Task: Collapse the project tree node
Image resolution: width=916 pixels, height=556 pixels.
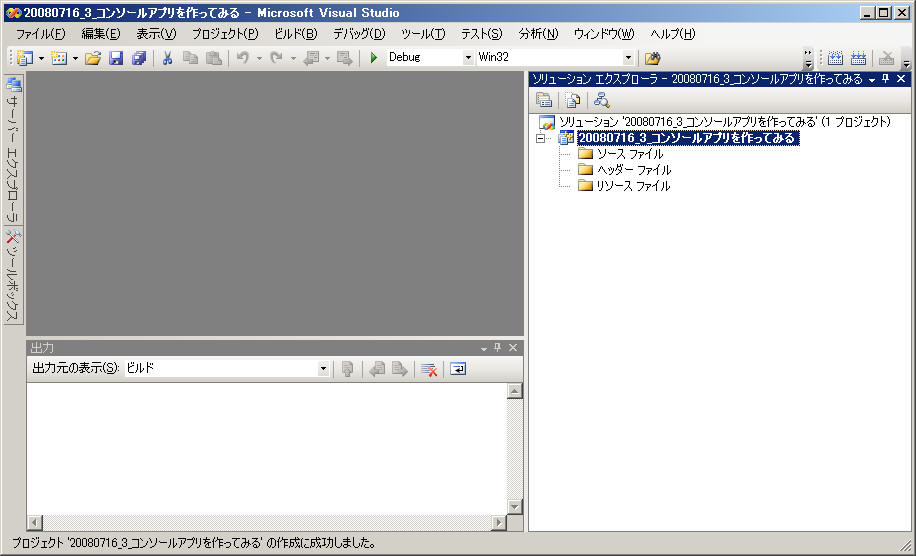Action: (541, 139)
